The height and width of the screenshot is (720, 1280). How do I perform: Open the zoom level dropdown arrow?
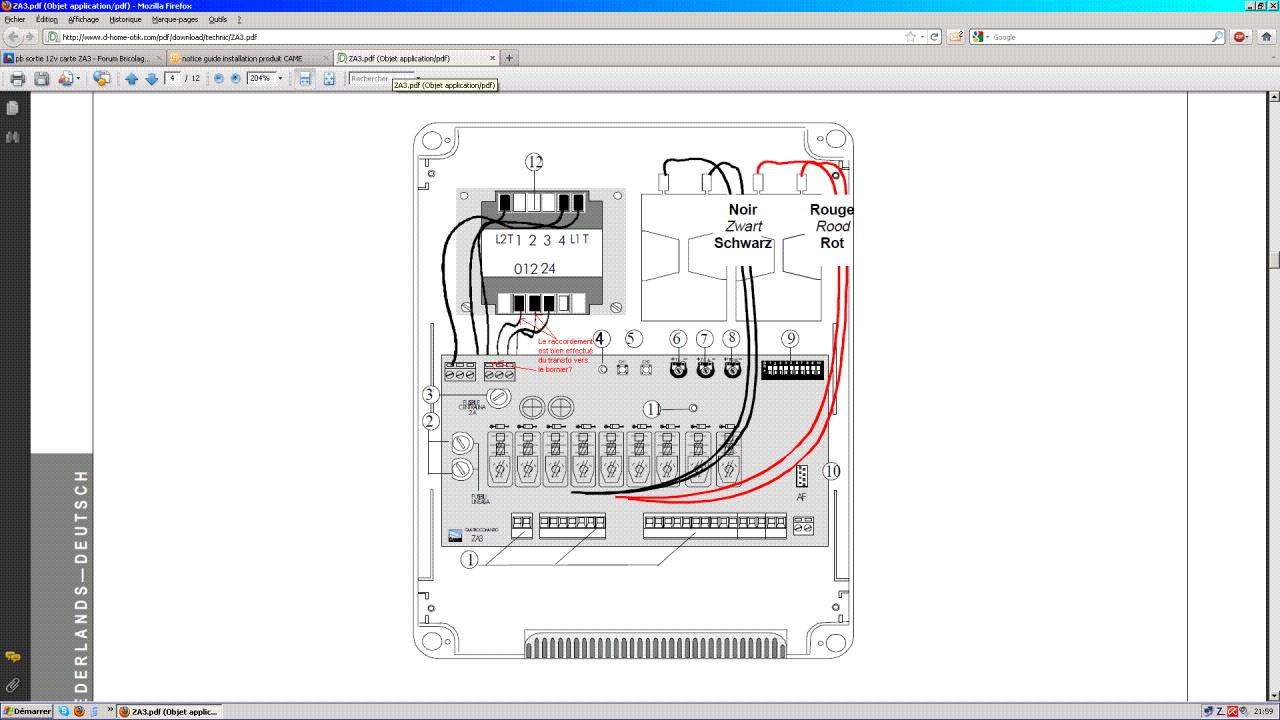coord(280,78)
